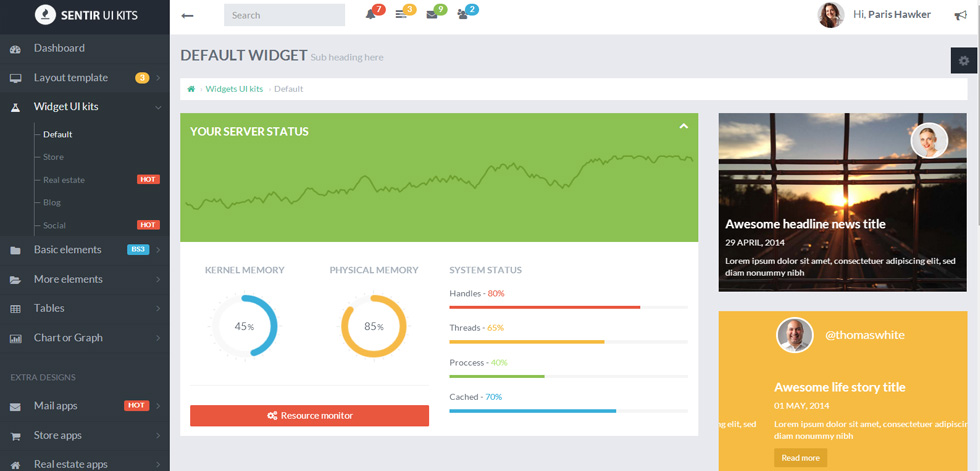Image resolution: width=980 pixels, height=471 pixels.
Task: Click the Basic elements folder icon
Action: pos(16,250)
